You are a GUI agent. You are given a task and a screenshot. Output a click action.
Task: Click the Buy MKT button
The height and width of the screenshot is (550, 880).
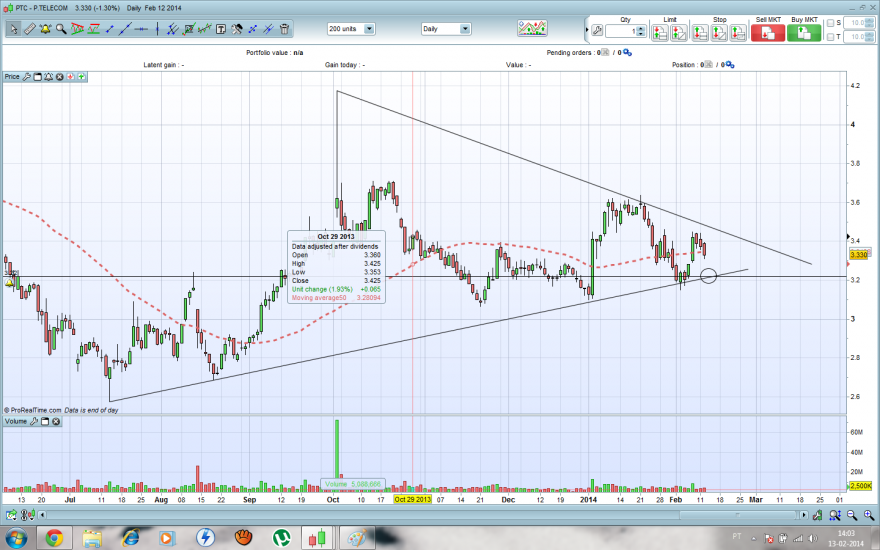coord(804,33)
